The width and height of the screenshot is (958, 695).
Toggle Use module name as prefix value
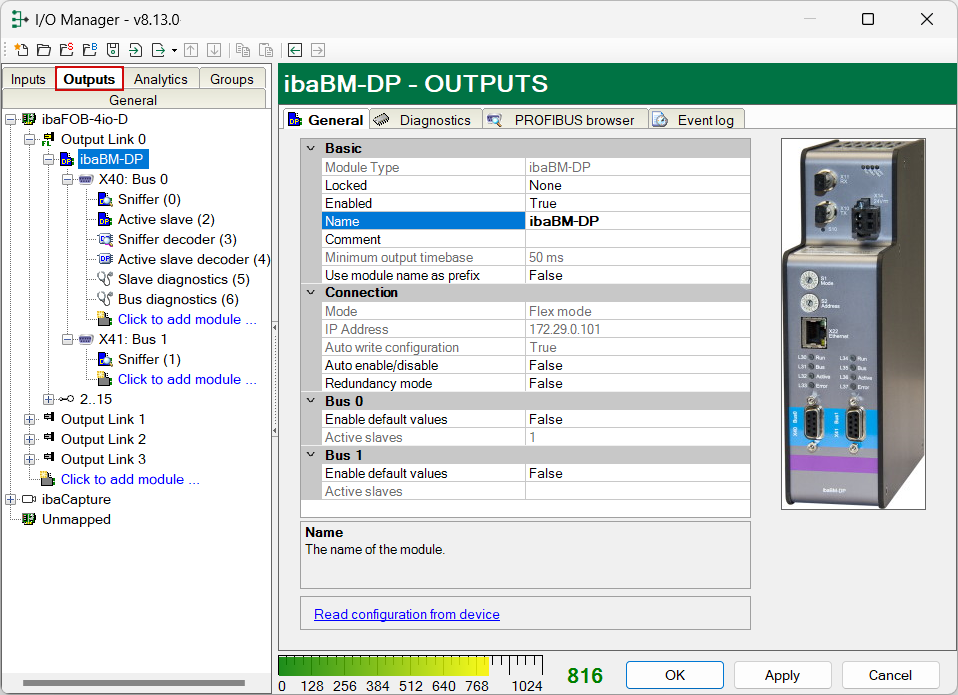point(638,275)
